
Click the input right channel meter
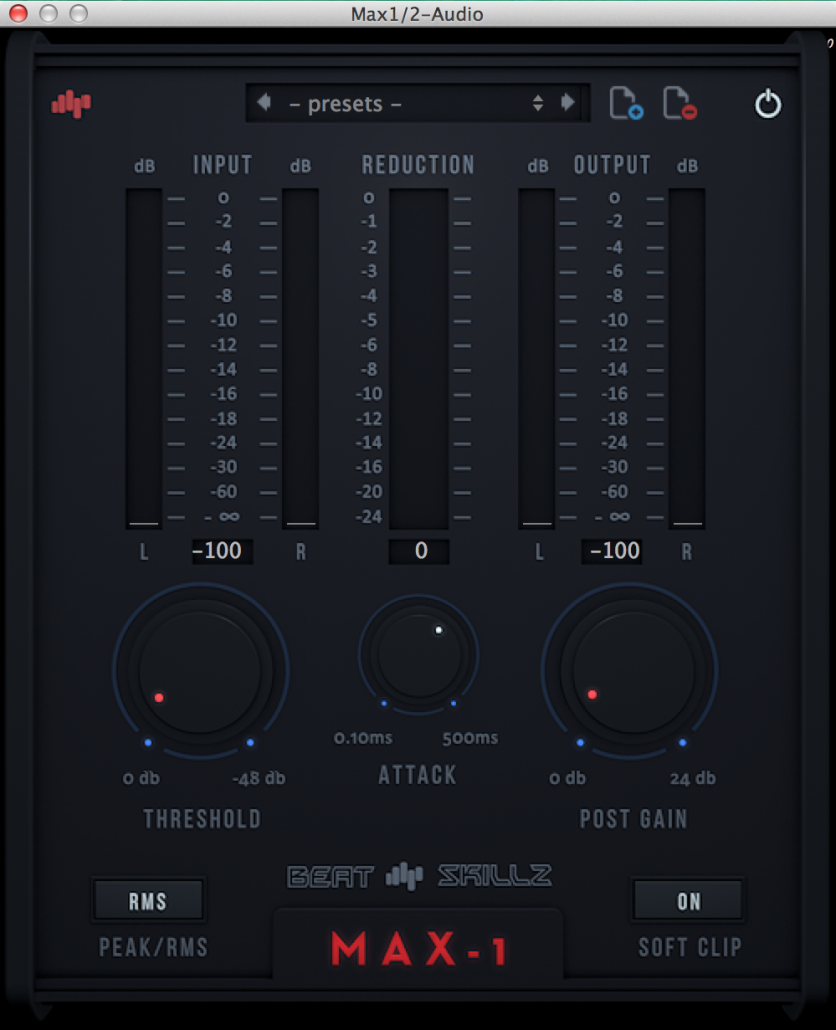tap(301, 359)
